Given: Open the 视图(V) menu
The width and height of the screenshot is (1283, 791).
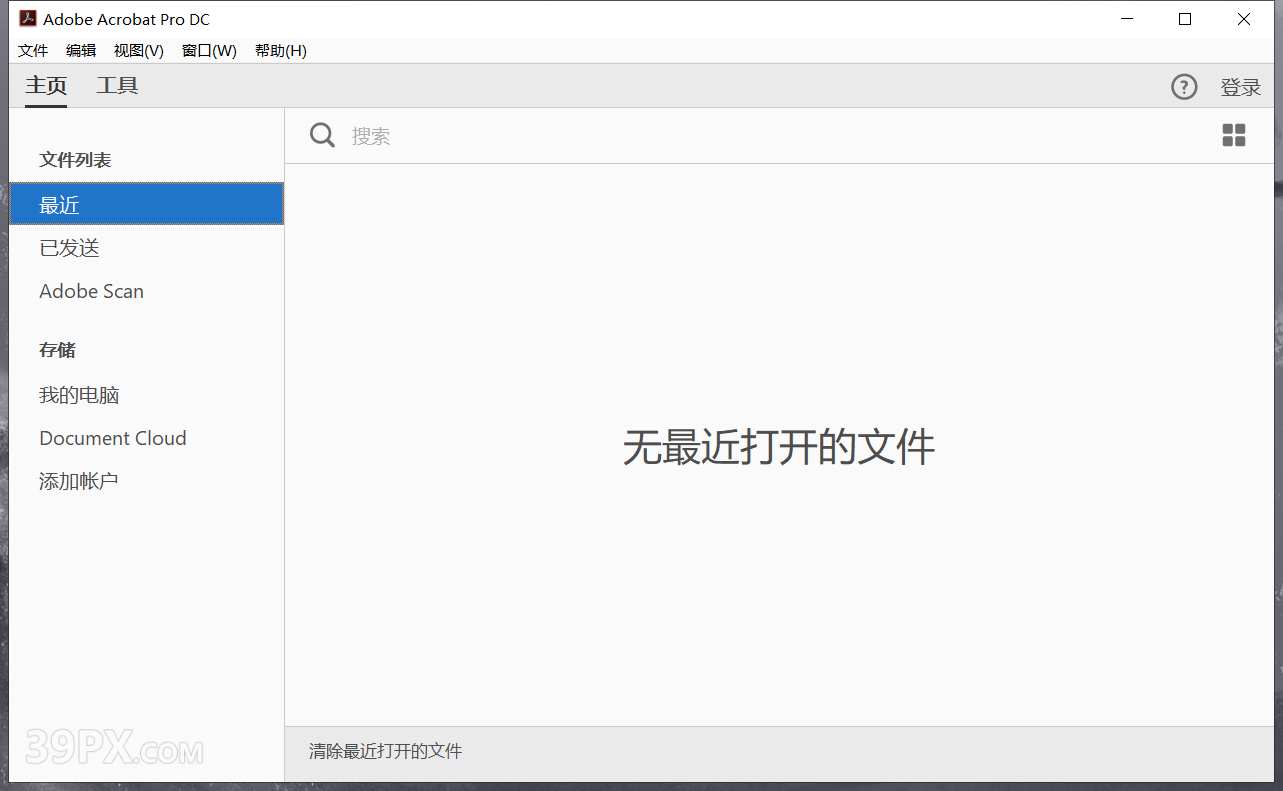Looking at the screenshot, I should click(139, 51).
